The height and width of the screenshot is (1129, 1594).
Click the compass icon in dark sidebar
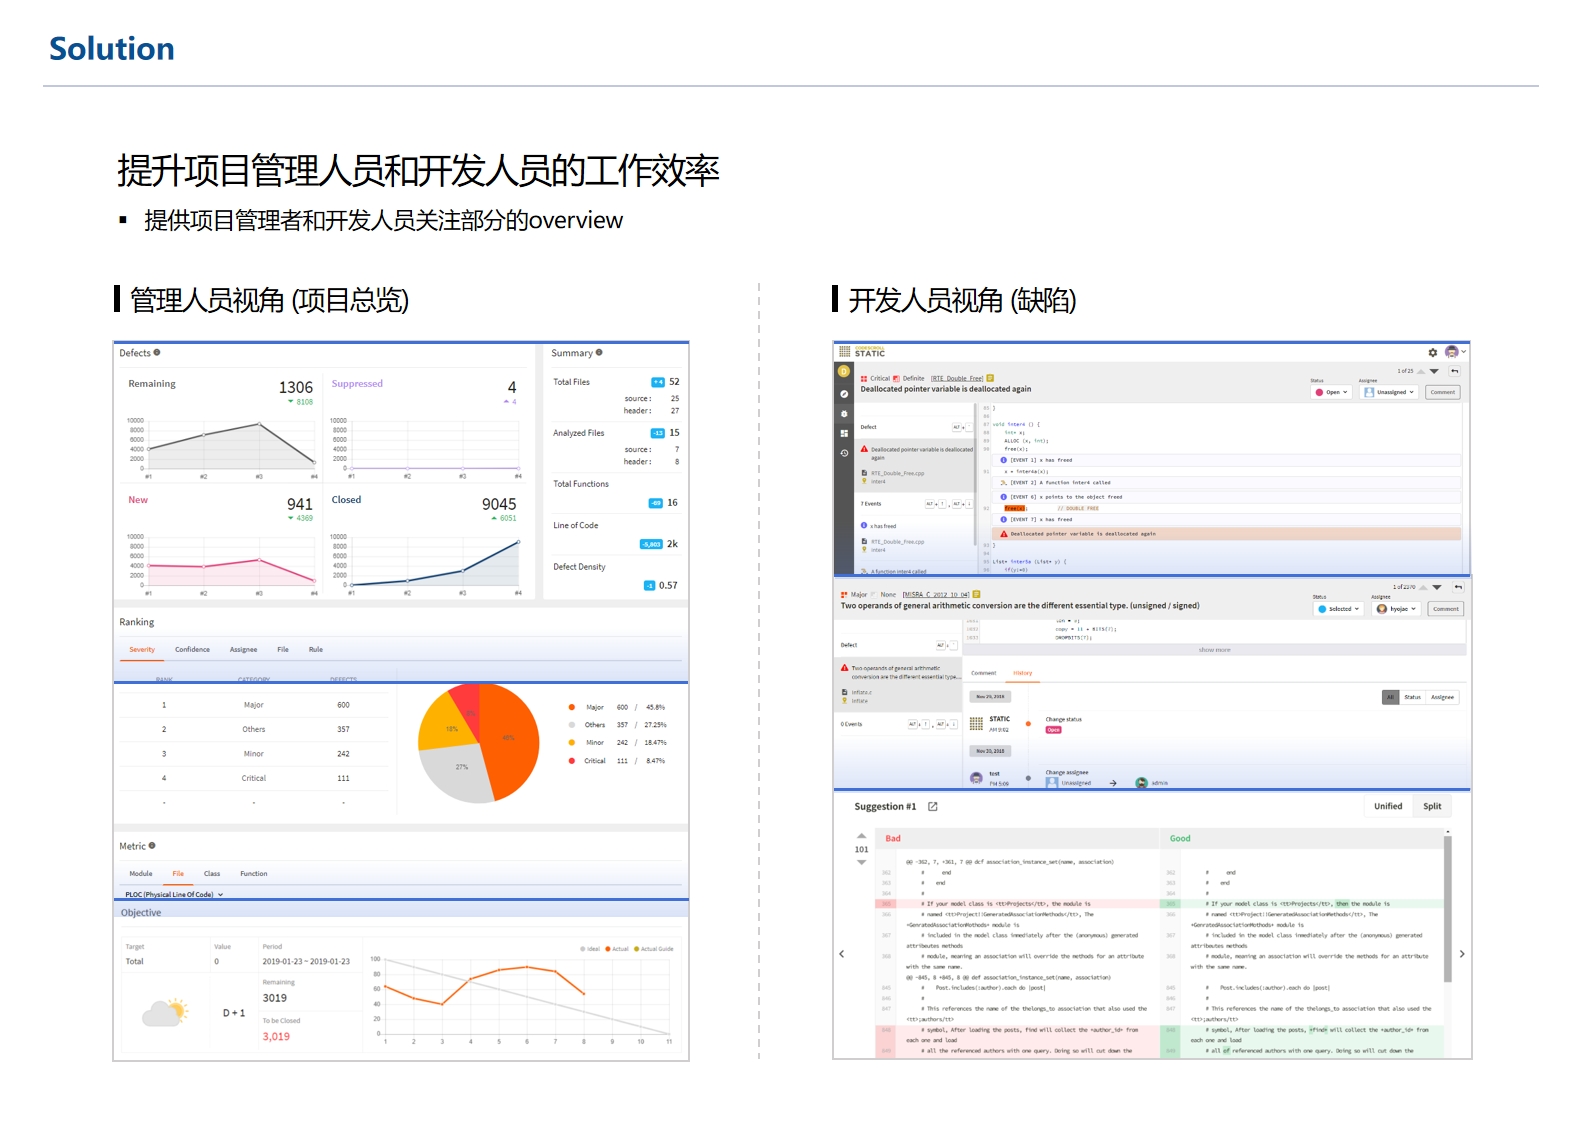844,394
